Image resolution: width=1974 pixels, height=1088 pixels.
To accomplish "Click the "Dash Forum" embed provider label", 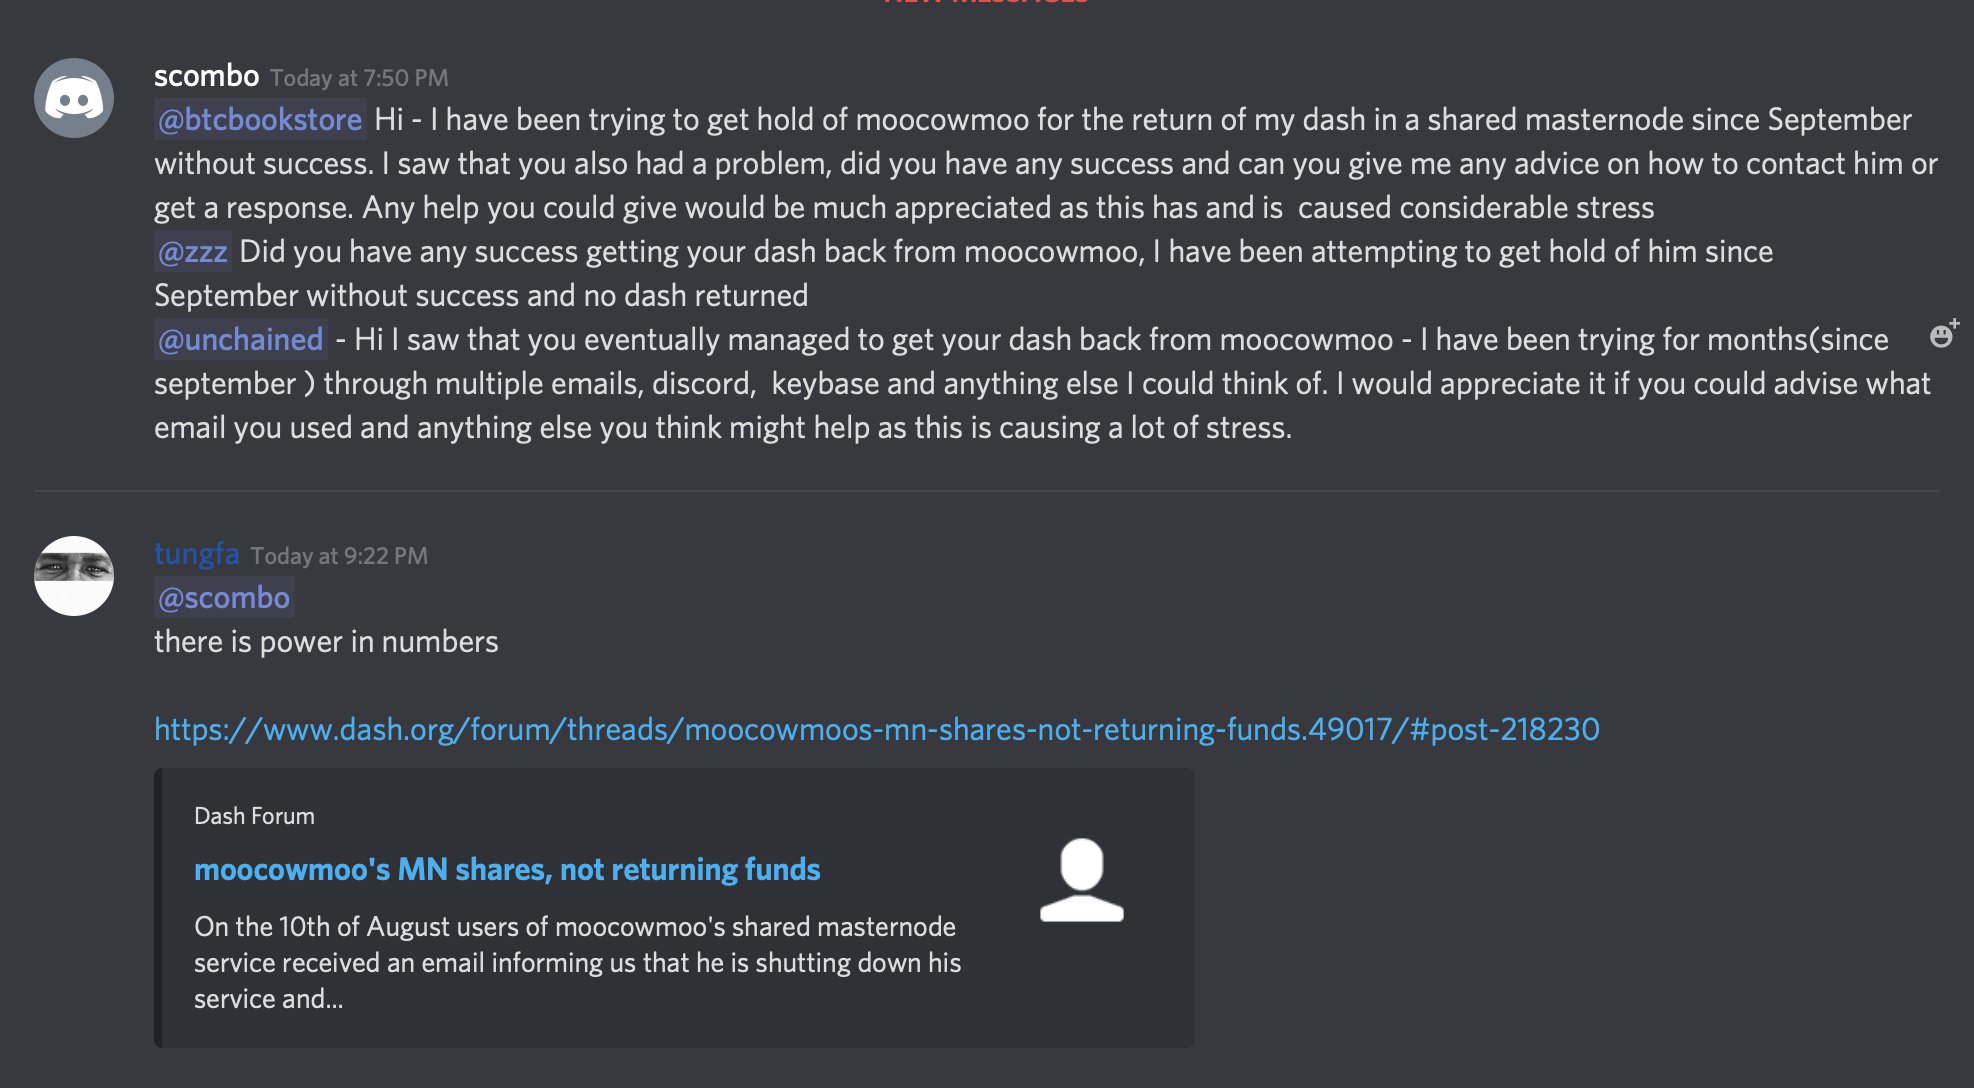I will (x=254, y=816).
